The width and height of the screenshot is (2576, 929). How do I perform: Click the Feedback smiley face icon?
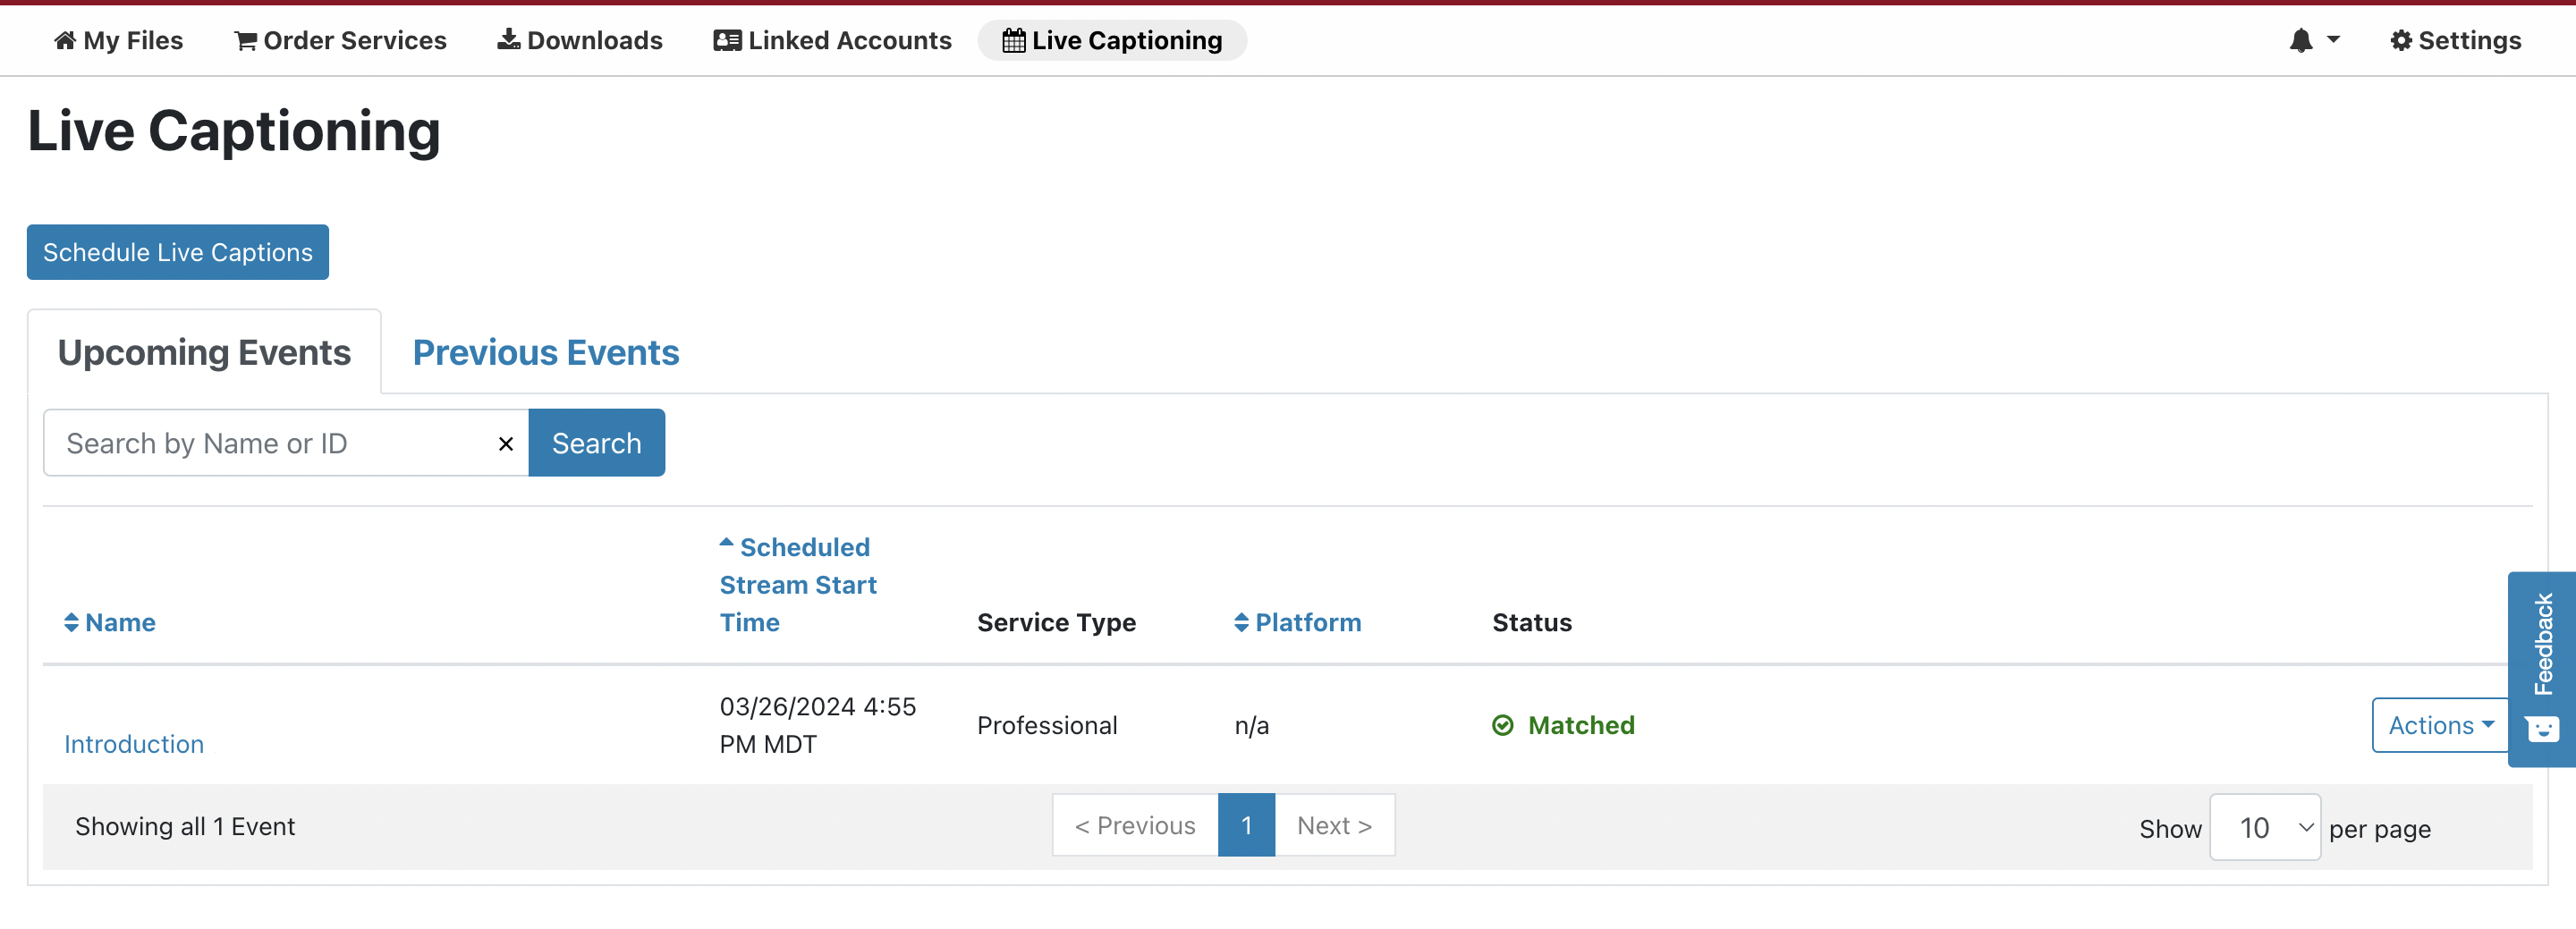[x=2542, y=729]
